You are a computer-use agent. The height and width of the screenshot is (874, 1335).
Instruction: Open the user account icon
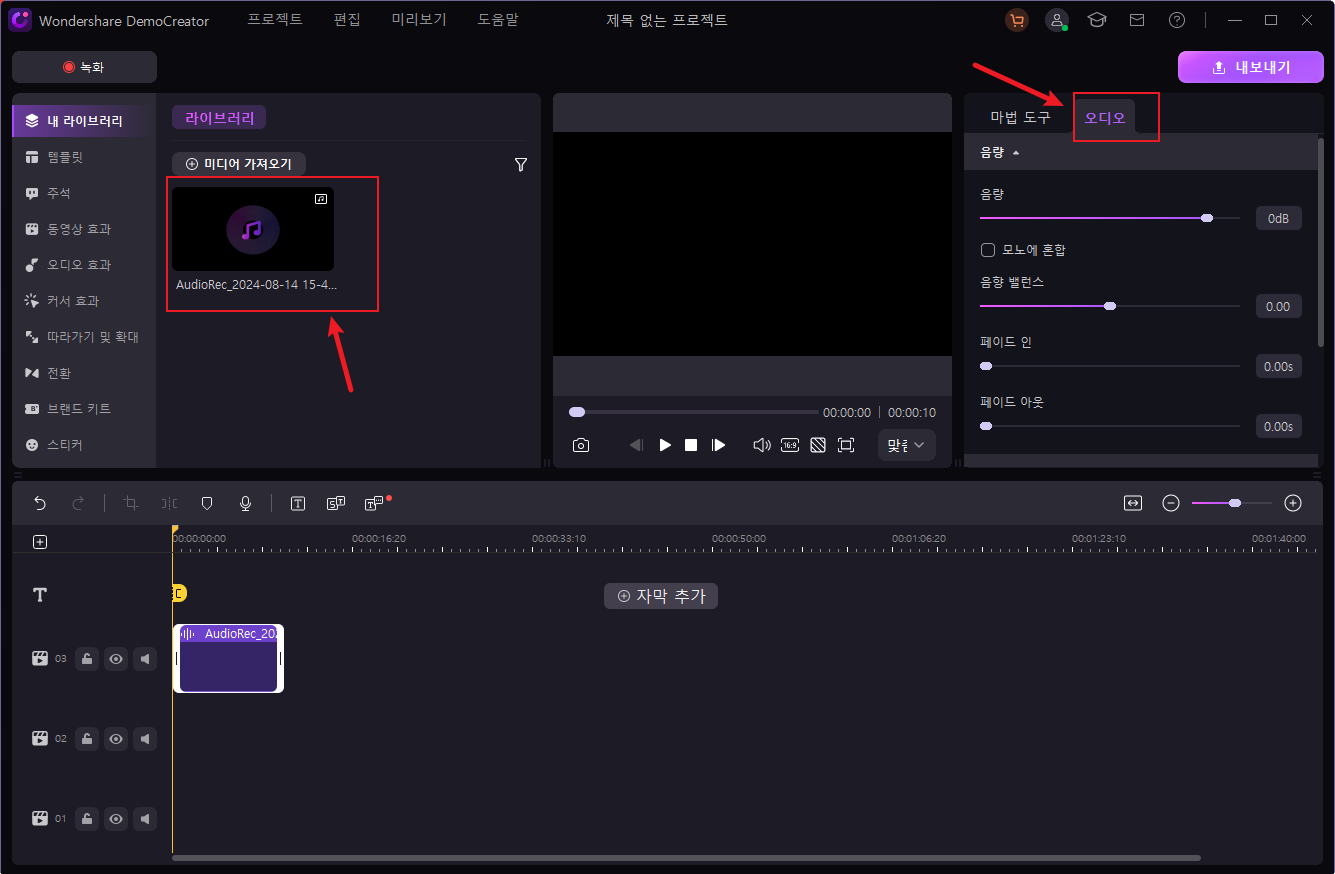tap(1057, 20)
